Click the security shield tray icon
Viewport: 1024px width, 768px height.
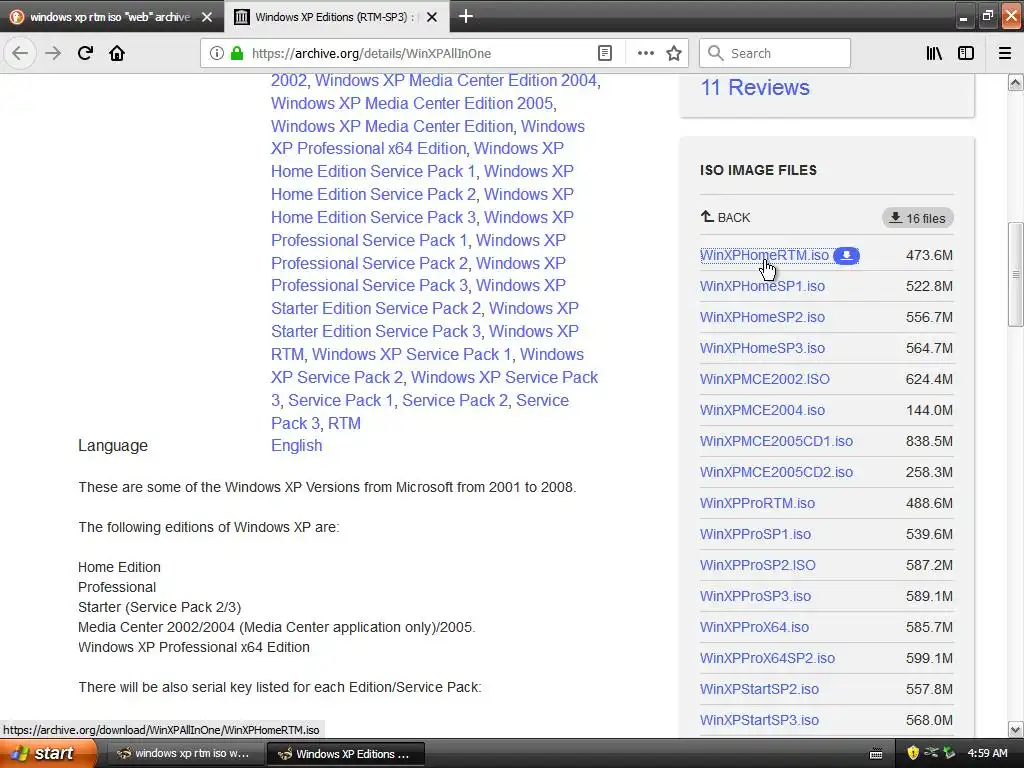[913, 753]
